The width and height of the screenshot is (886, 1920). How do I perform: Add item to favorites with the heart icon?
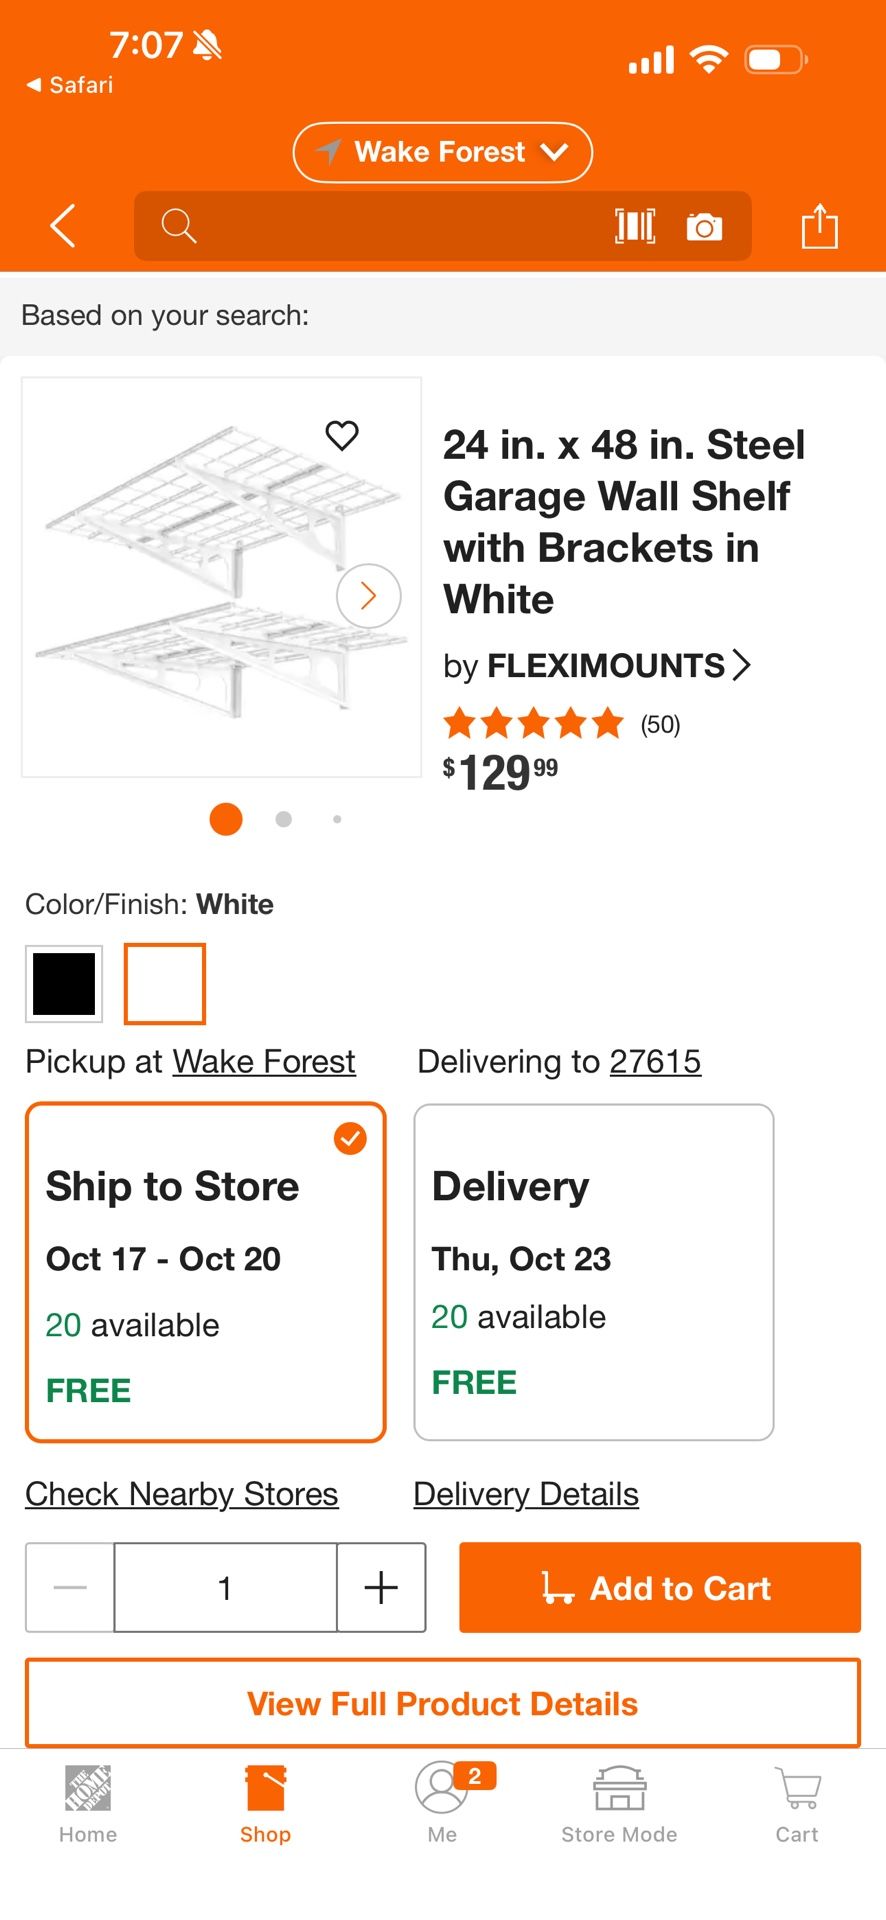(343, 435)
